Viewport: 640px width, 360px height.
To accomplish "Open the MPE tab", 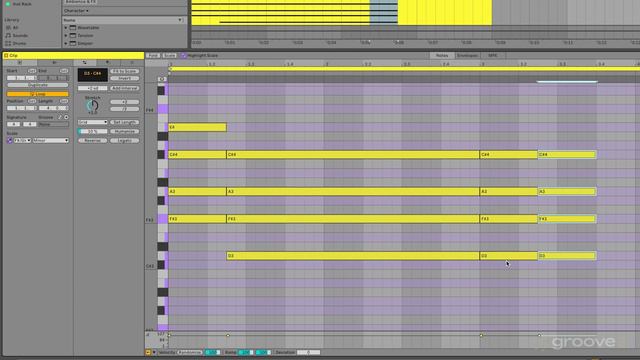I will point(493,56).
